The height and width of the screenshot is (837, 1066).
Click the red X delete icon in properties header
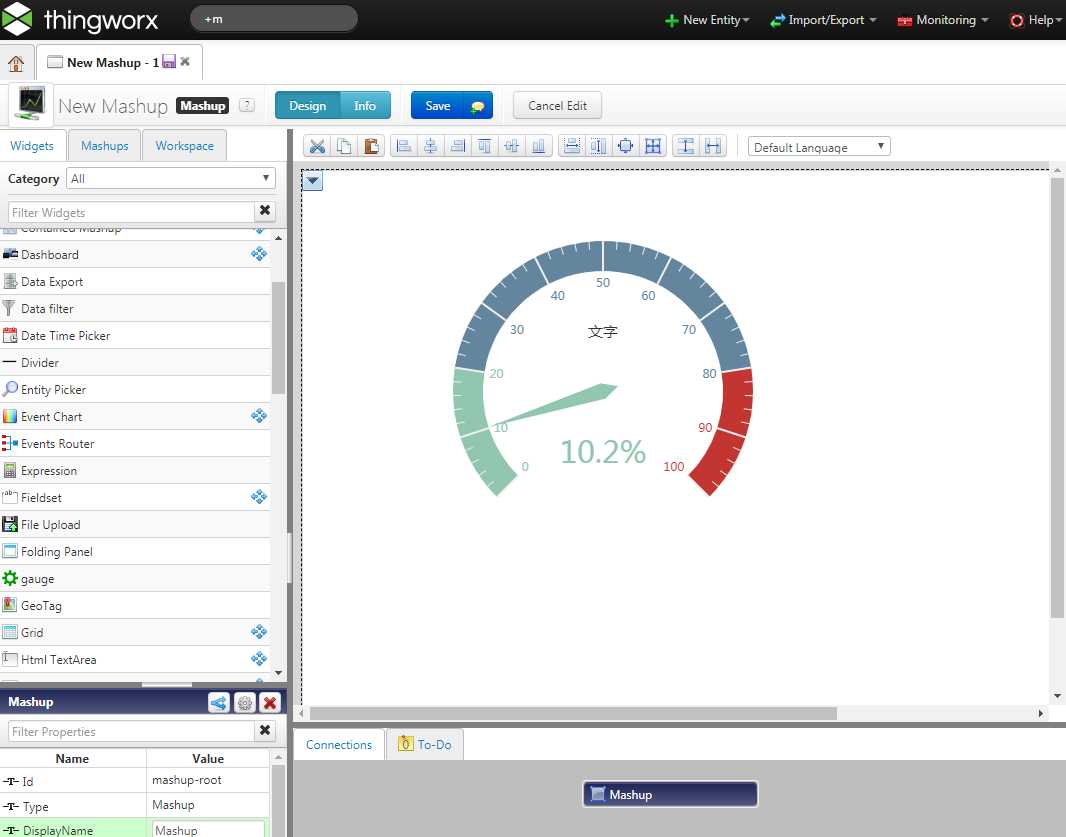(x=270, y=702)
